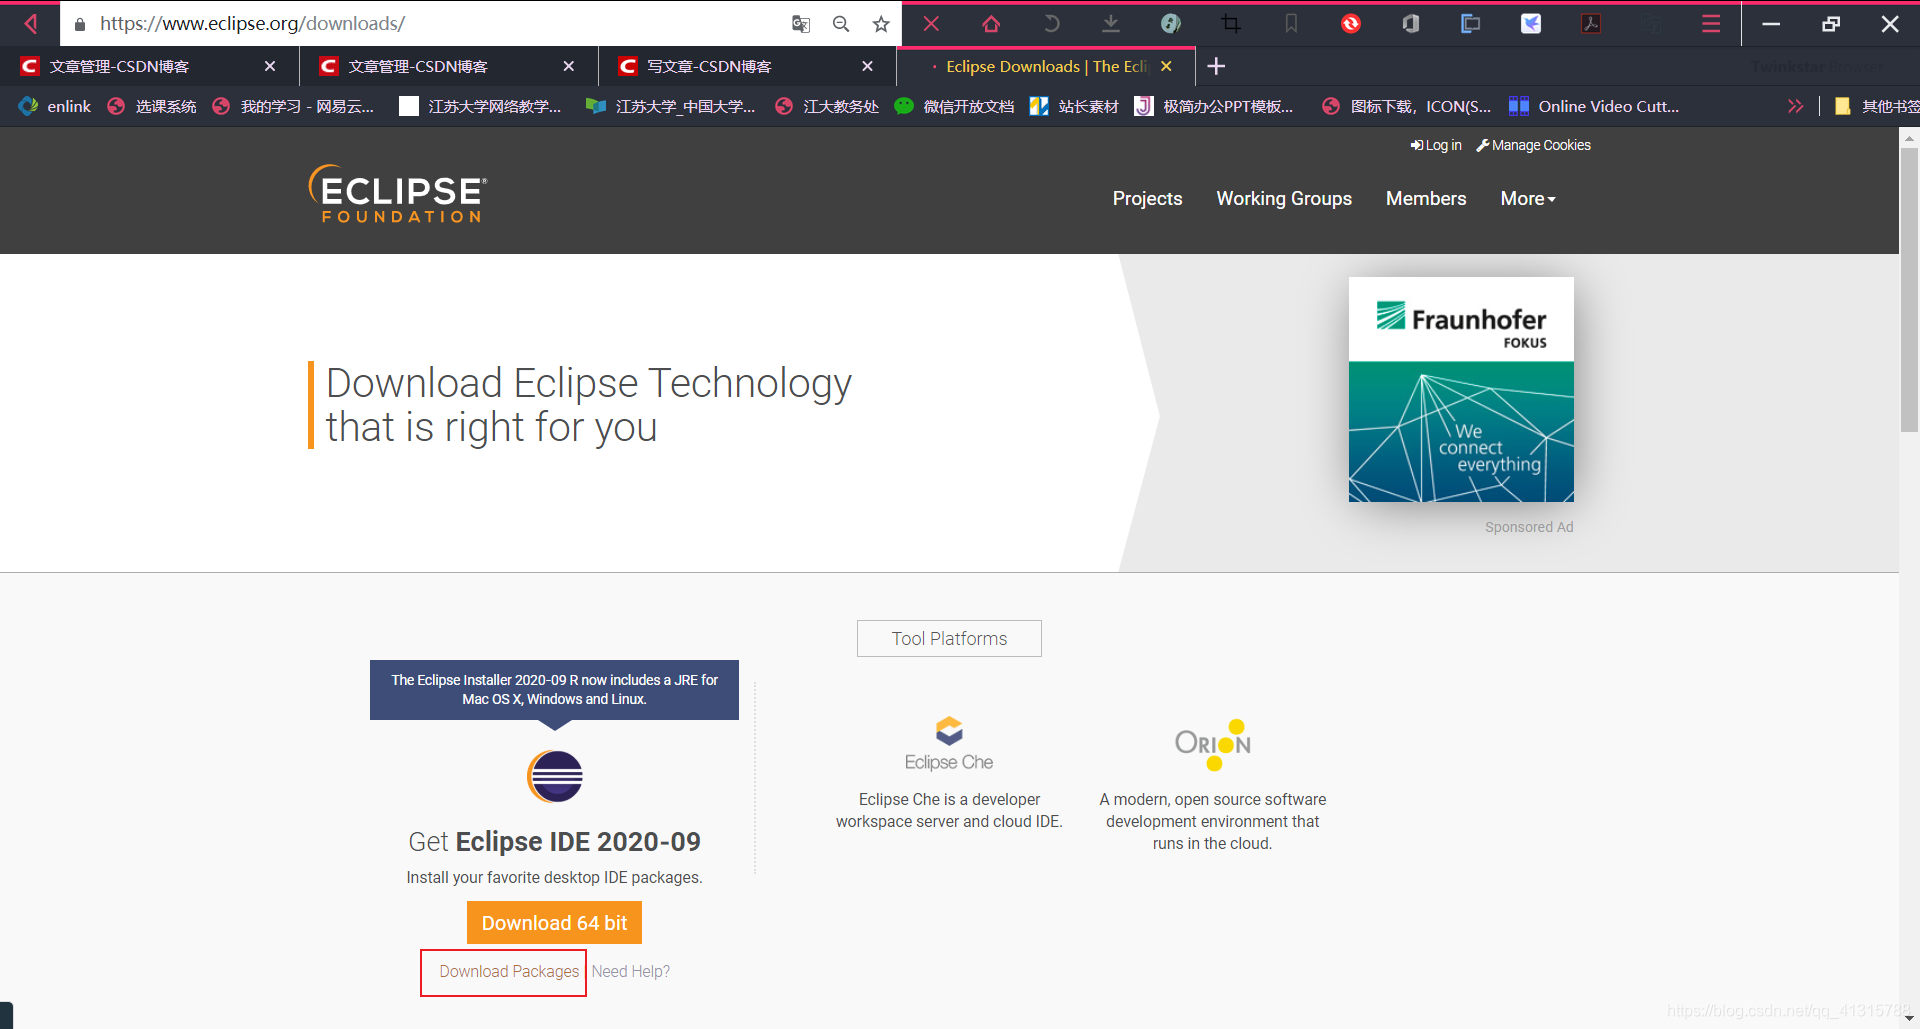Click the zoom magnifier icon in address bar
Image resolution: width=1920 pixels, height=1029 pixels.
841,24
